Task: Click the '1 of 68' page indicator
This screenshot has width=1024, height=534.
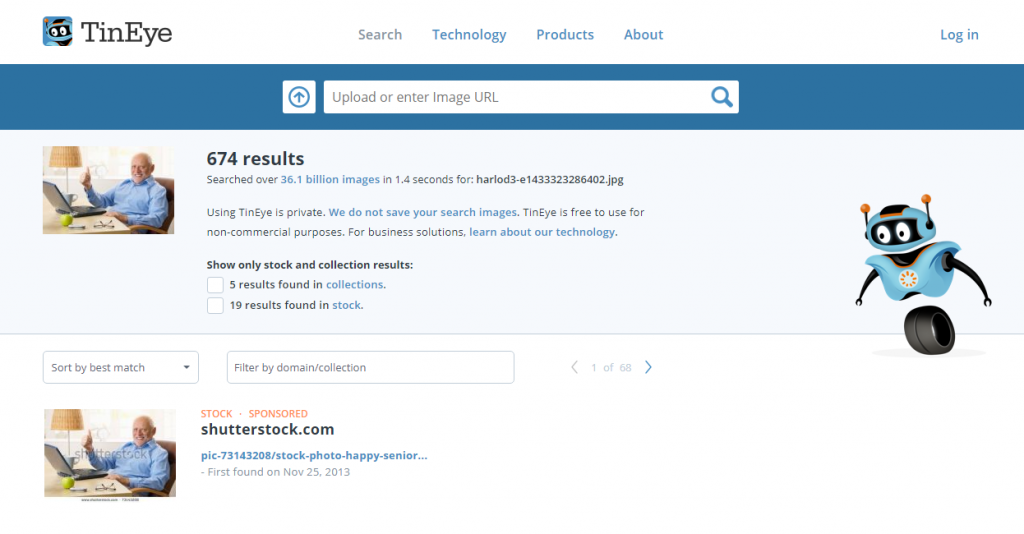Action: click(x=611, y=368)
